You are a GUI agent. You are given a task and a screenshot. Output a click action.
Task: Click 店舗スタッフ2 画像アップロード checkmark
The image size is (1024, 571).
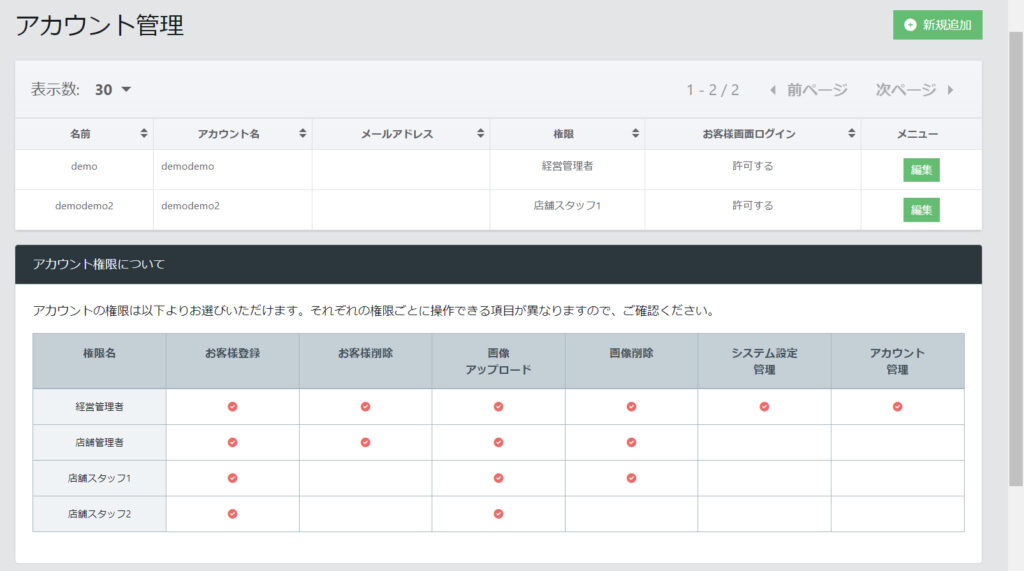point(498,514)
